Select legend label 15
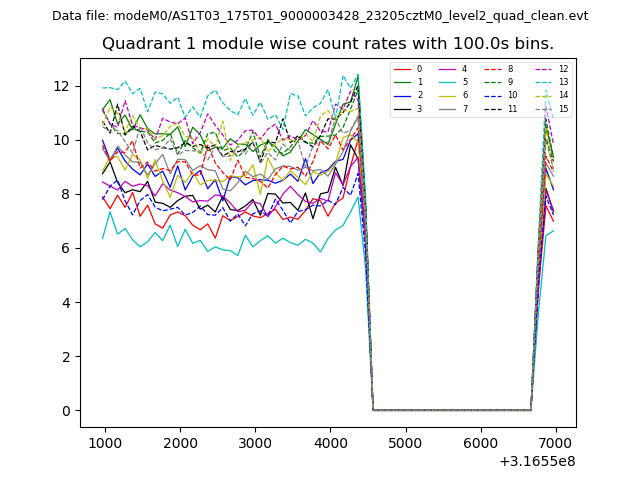Screen dimensions: 640x480 563,108
